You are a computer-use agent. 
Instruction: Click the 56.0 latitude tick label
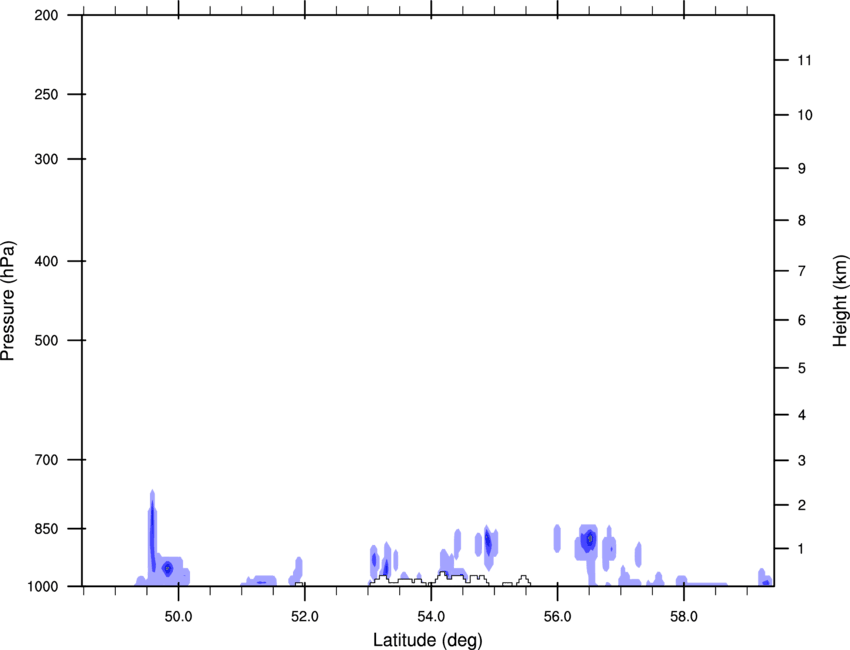tap(557, 617)
